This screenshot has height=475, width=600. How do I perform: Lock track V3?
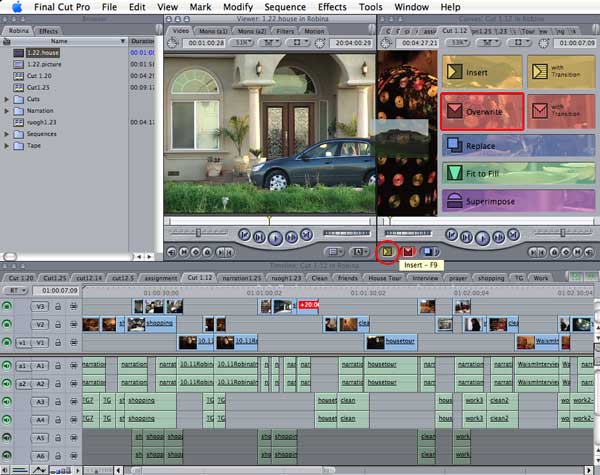(x=58, y=306)
